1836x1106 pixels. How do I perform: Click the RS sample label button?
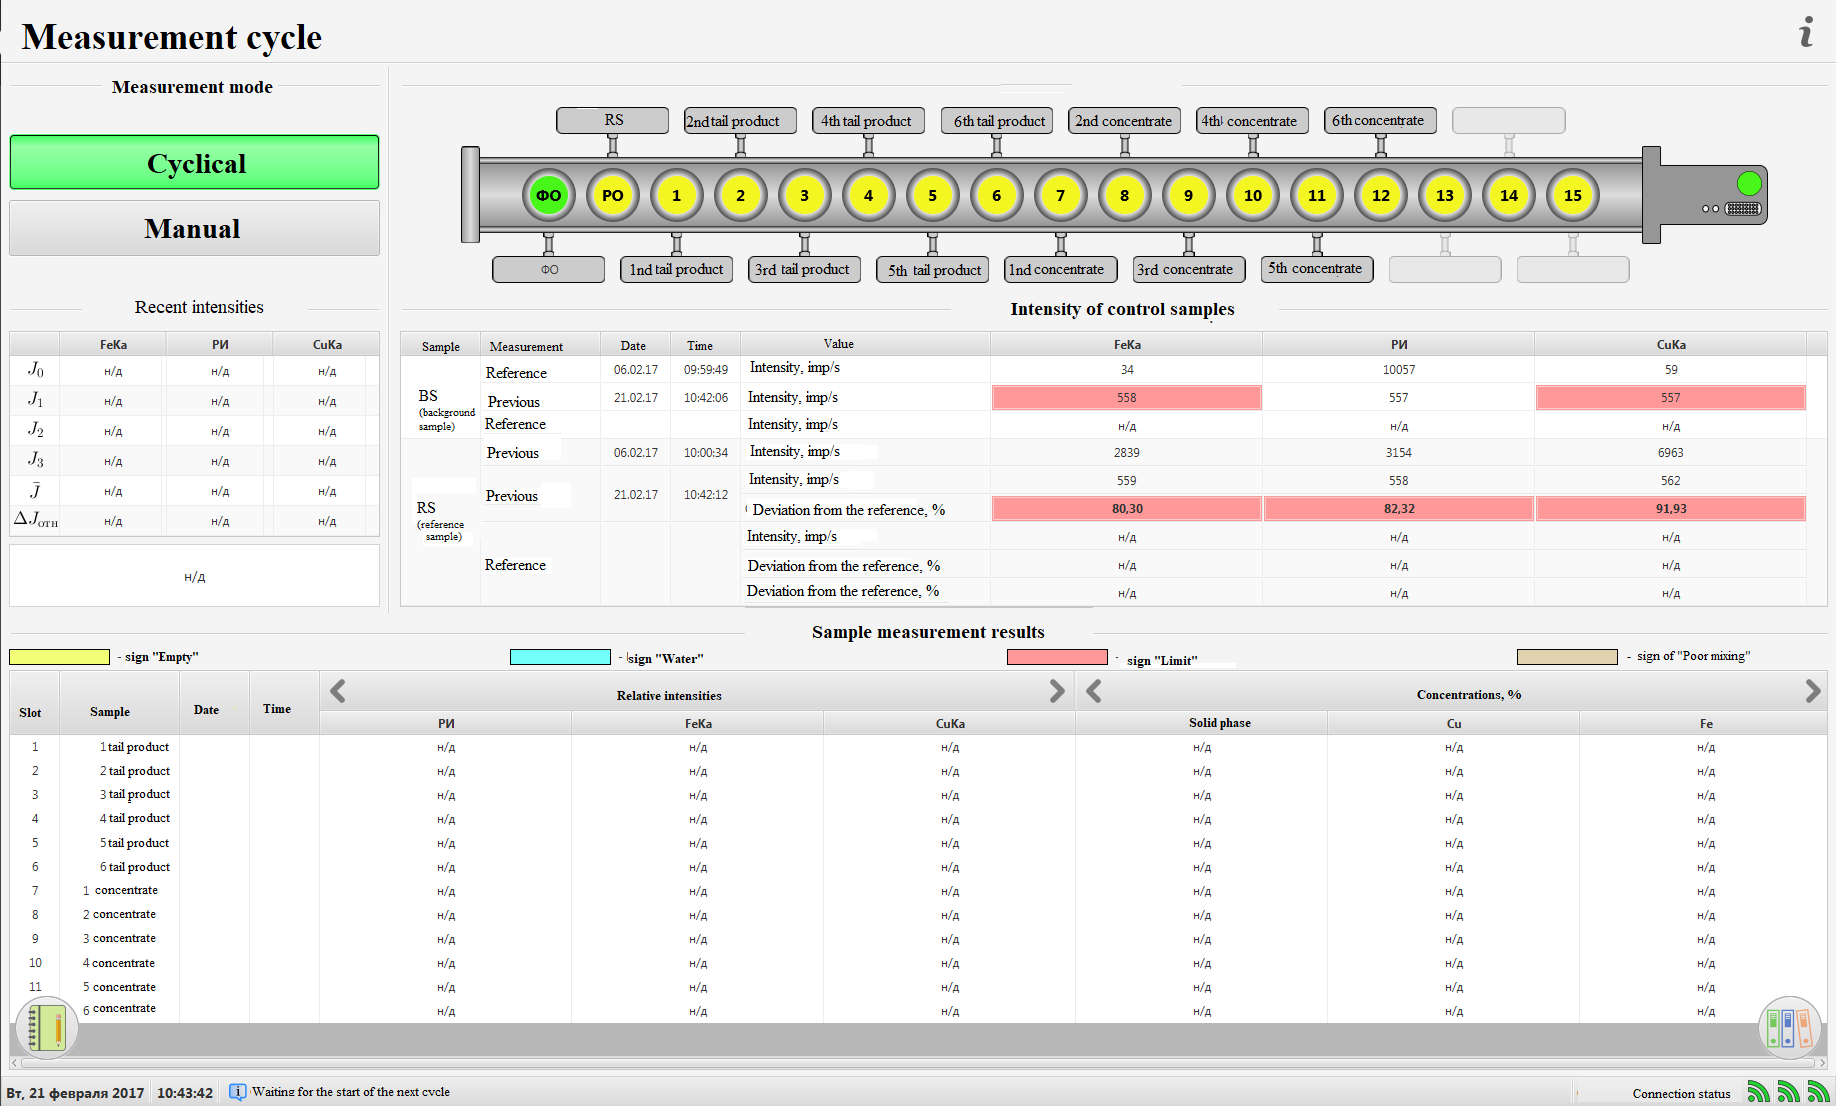[613, 120]
